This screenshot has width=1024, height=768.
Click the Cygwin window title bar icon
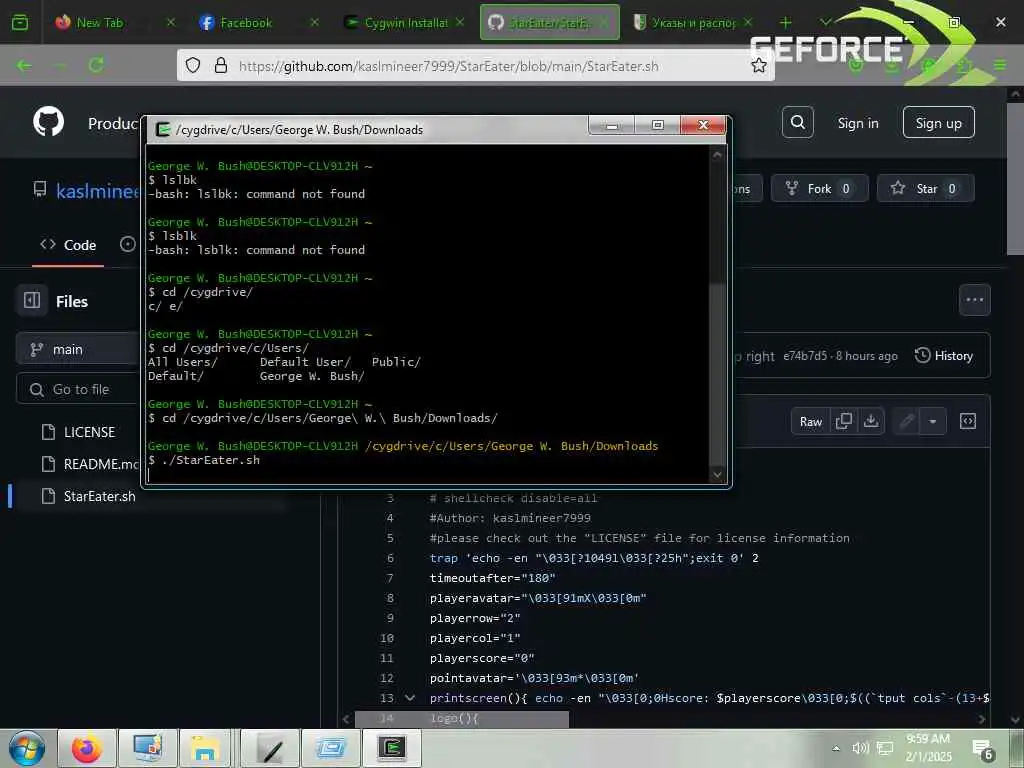click(163, 129)
